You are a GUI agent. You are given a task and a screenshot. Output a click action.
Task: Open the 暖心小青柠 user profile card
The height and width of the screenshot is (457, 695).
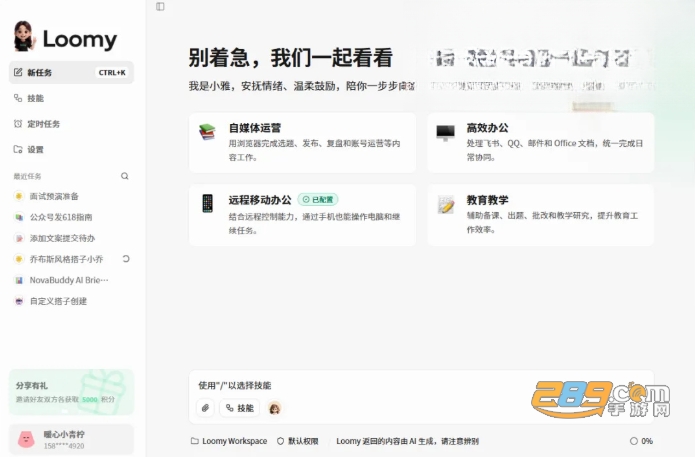click(x=71, y=440)
